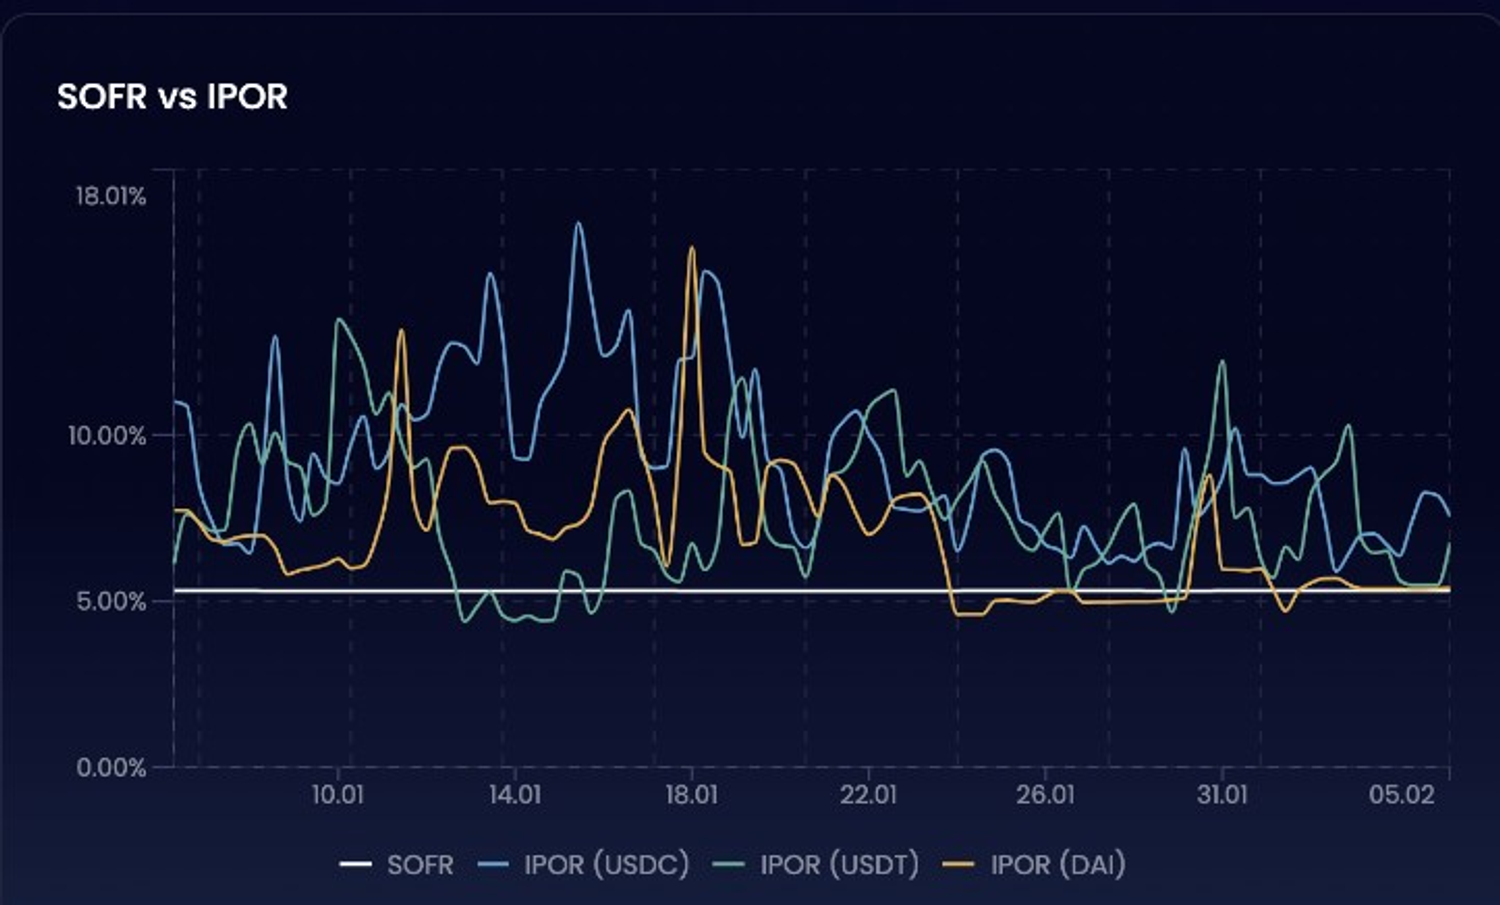The width and height of the screenshot is (1500, 905).
Task: Toggle the SOFR series in legend
Action: pyautogui.click(x=420, y=865)
